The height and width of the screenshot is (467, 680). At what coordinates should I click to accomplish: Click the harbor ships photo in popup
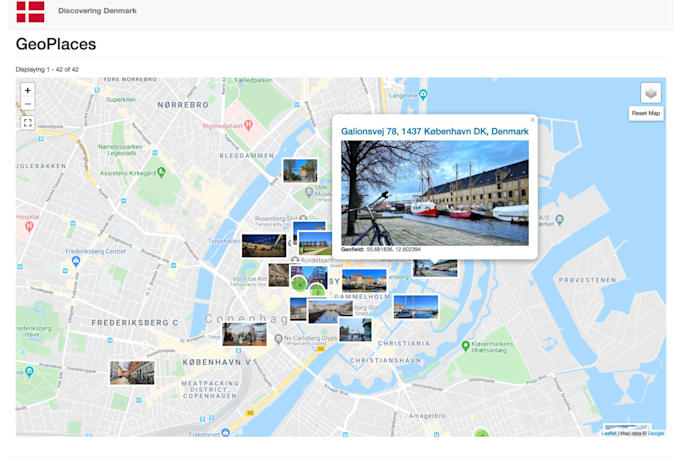tap(435, 192)
